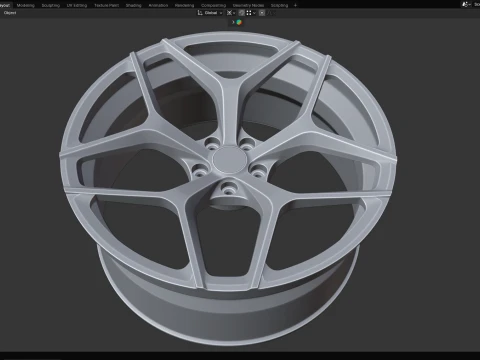Switch to the Modeling workspace tab
This screenshot has height=360, width=480.
coord(26,5)
